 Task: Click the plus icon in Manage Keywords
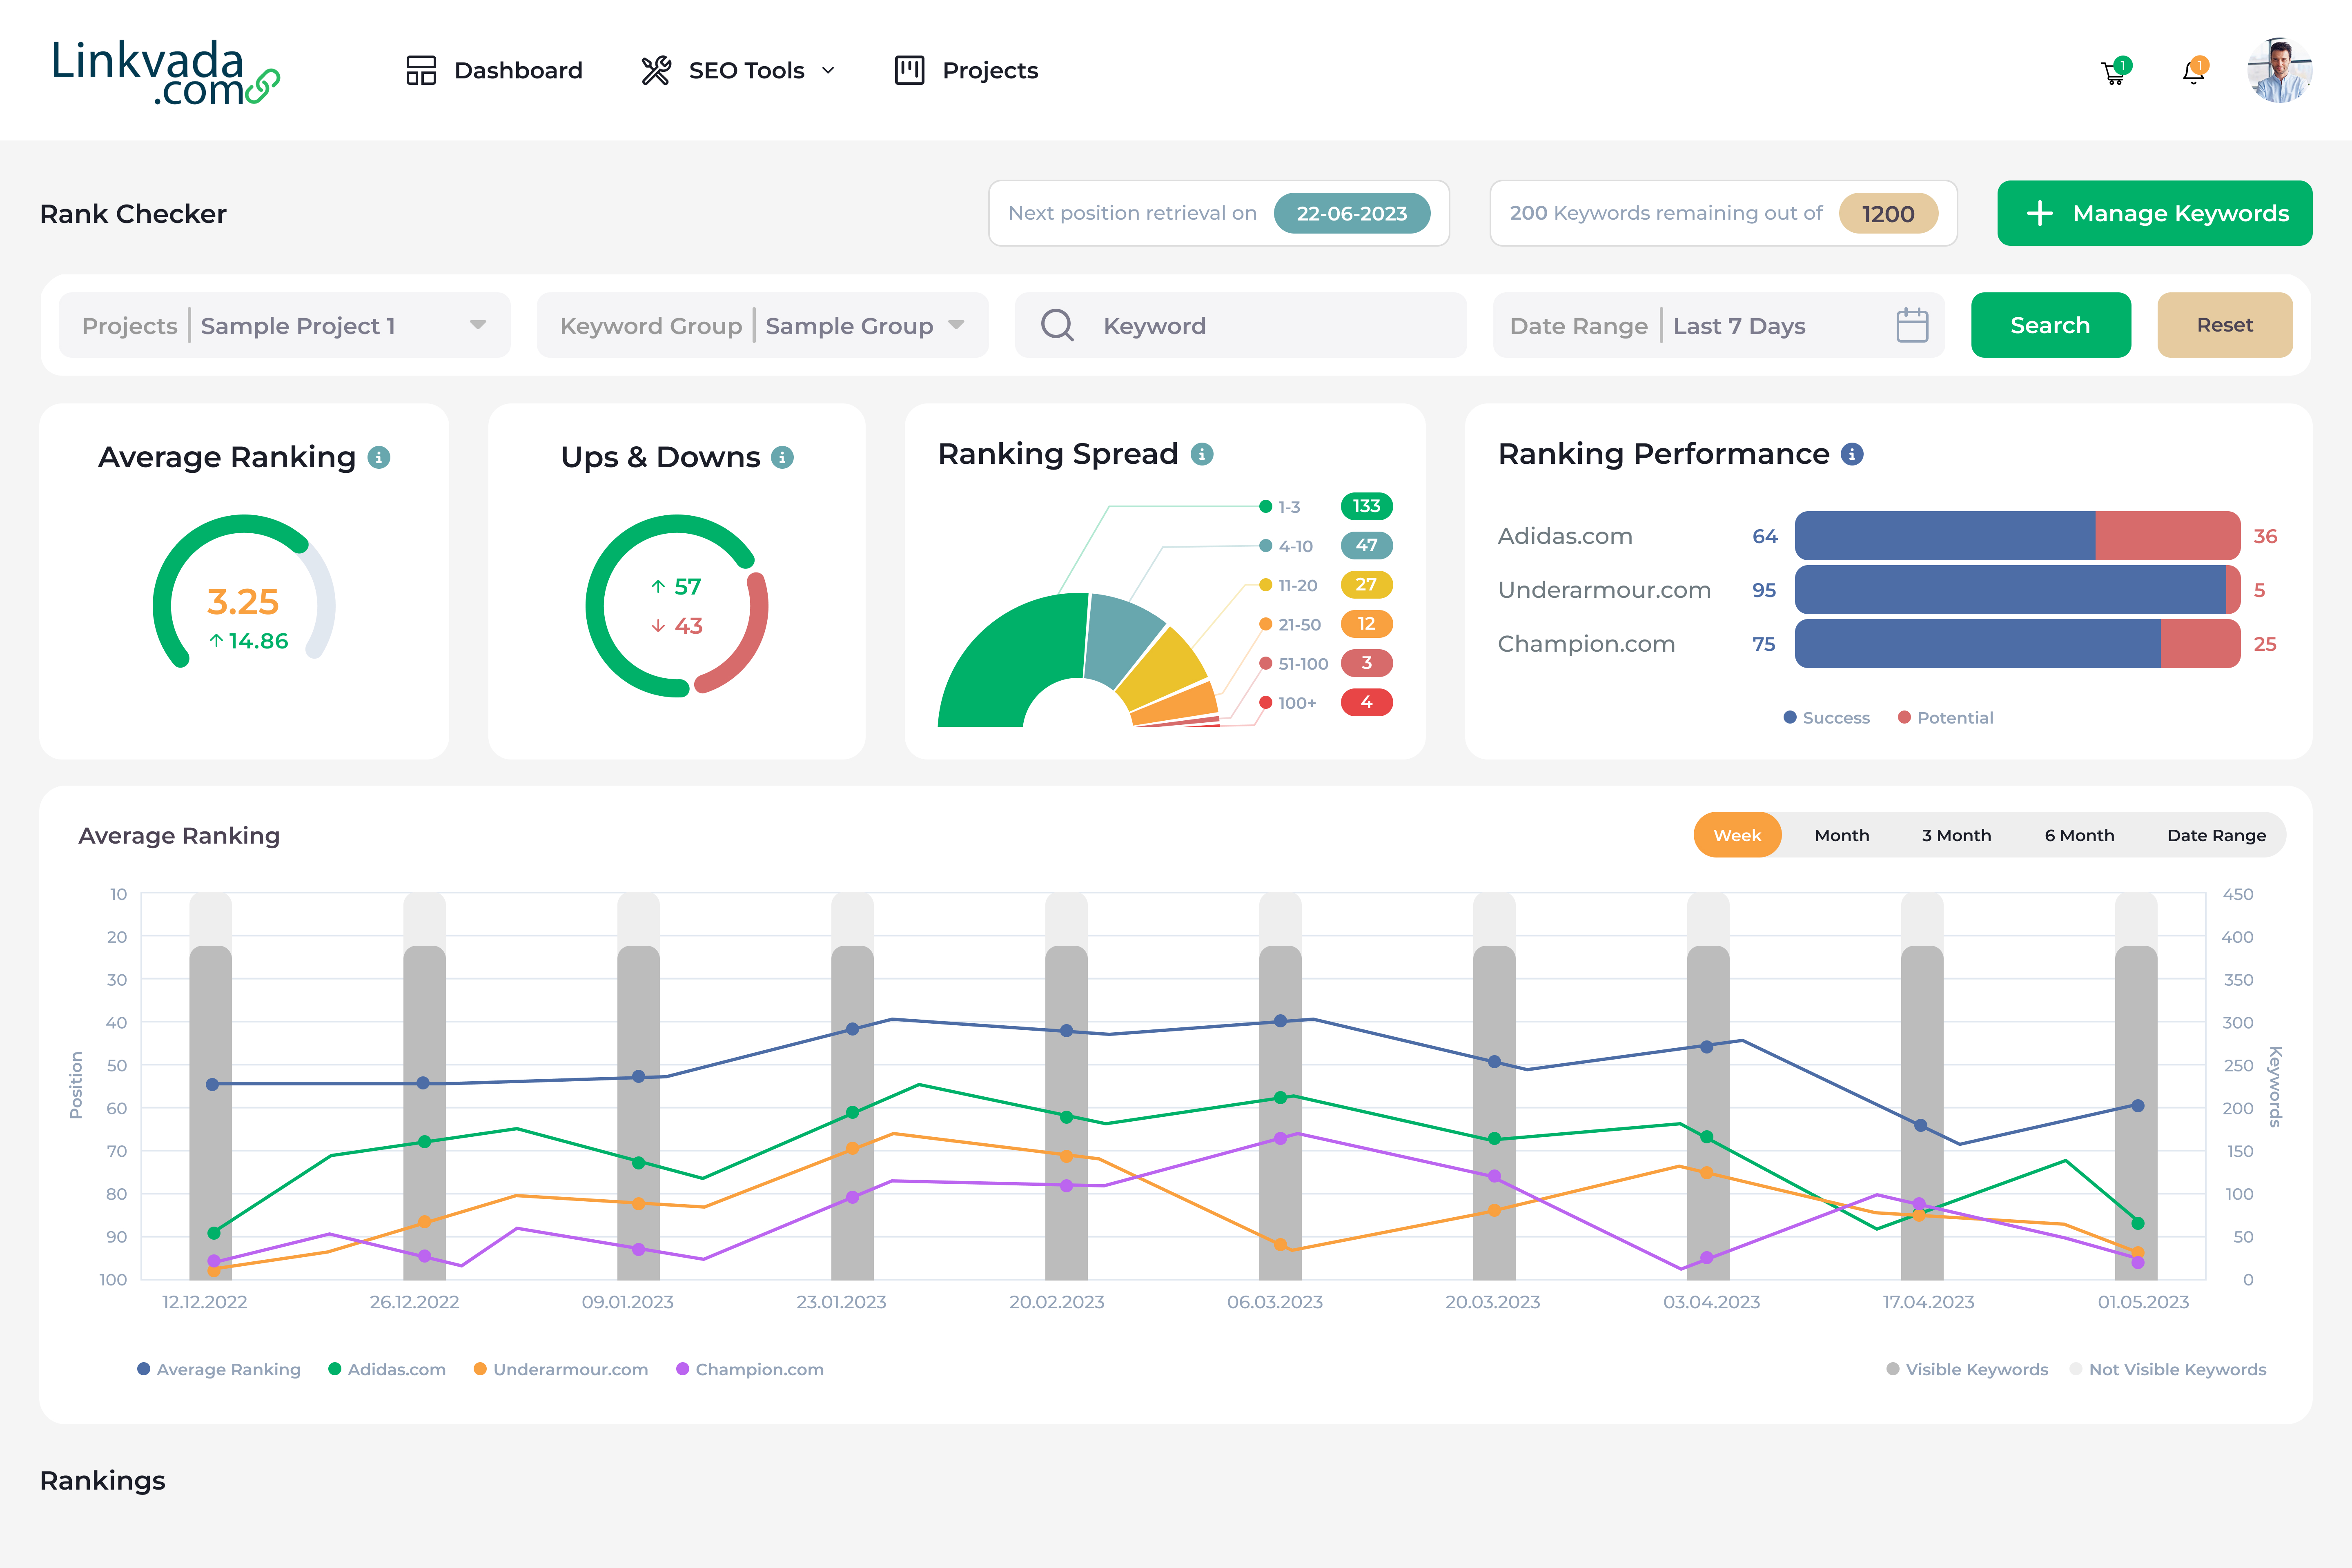pos(2040,213)
